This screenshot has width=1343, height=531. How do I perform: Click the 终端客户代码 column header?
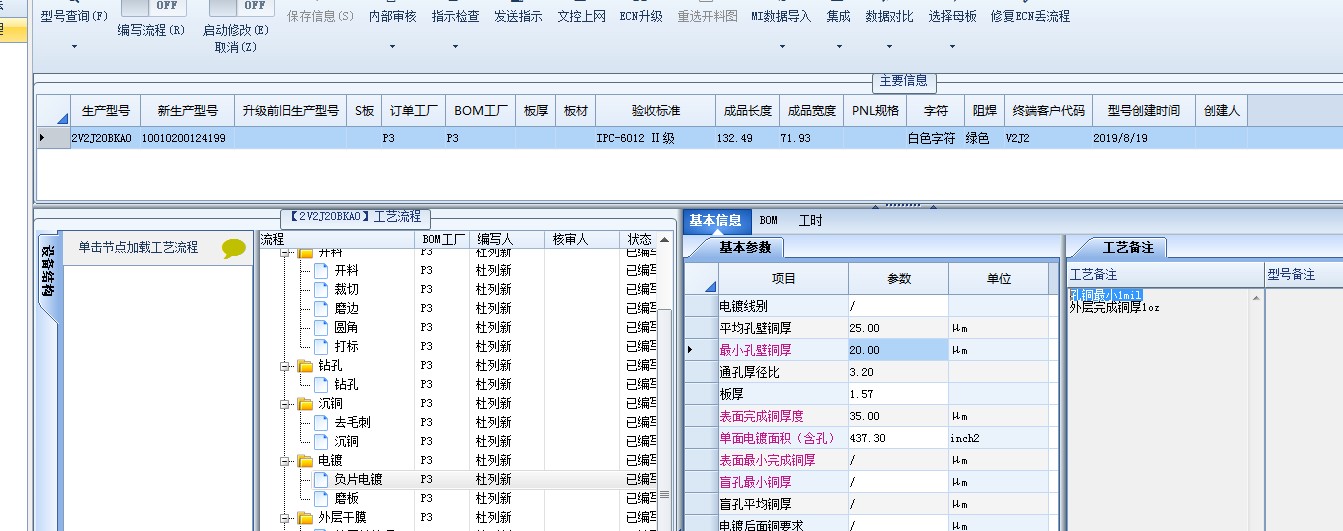point(1047,111)
